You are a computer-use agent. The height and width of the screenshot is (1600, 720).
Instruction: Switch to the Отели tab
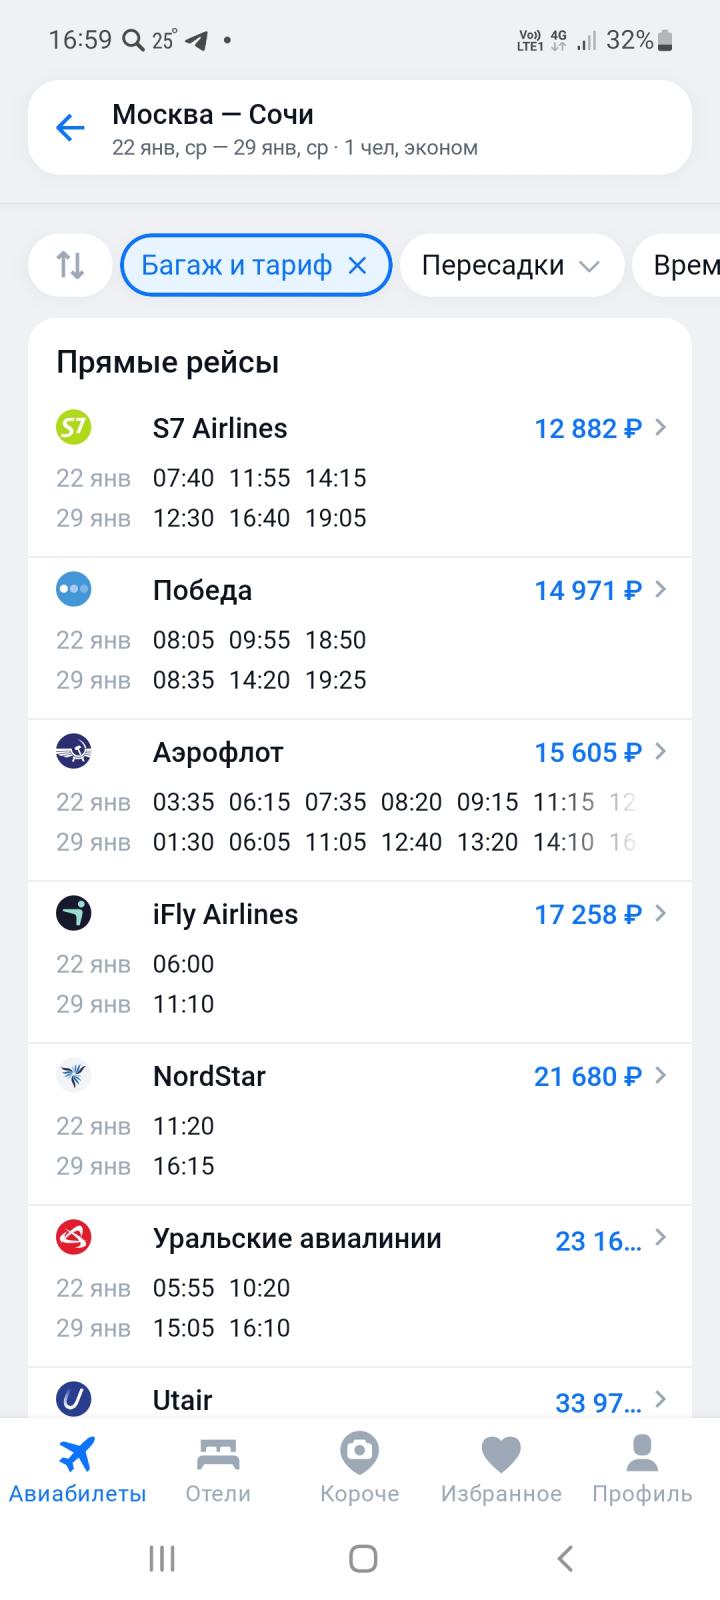[x=218, y=1470]
